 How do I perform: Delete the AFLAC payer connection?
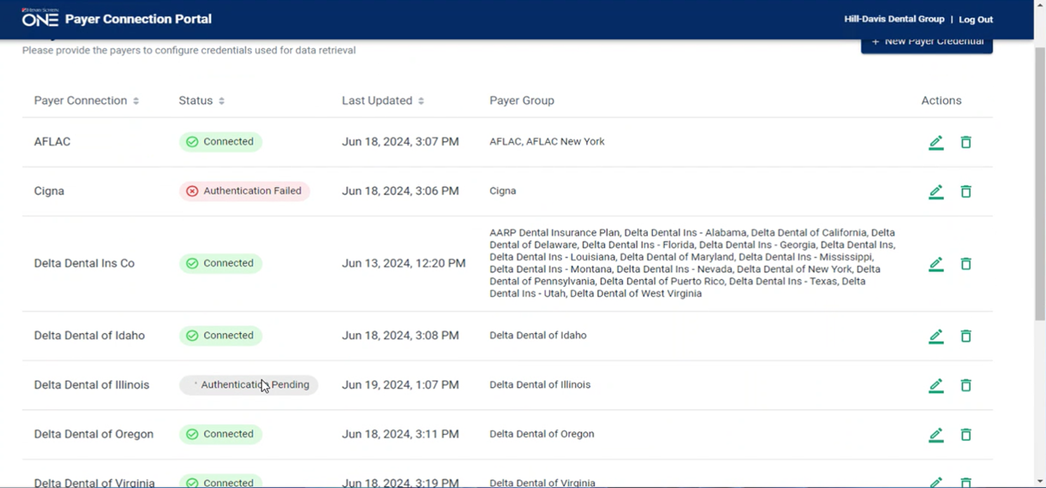click(965, 142)
